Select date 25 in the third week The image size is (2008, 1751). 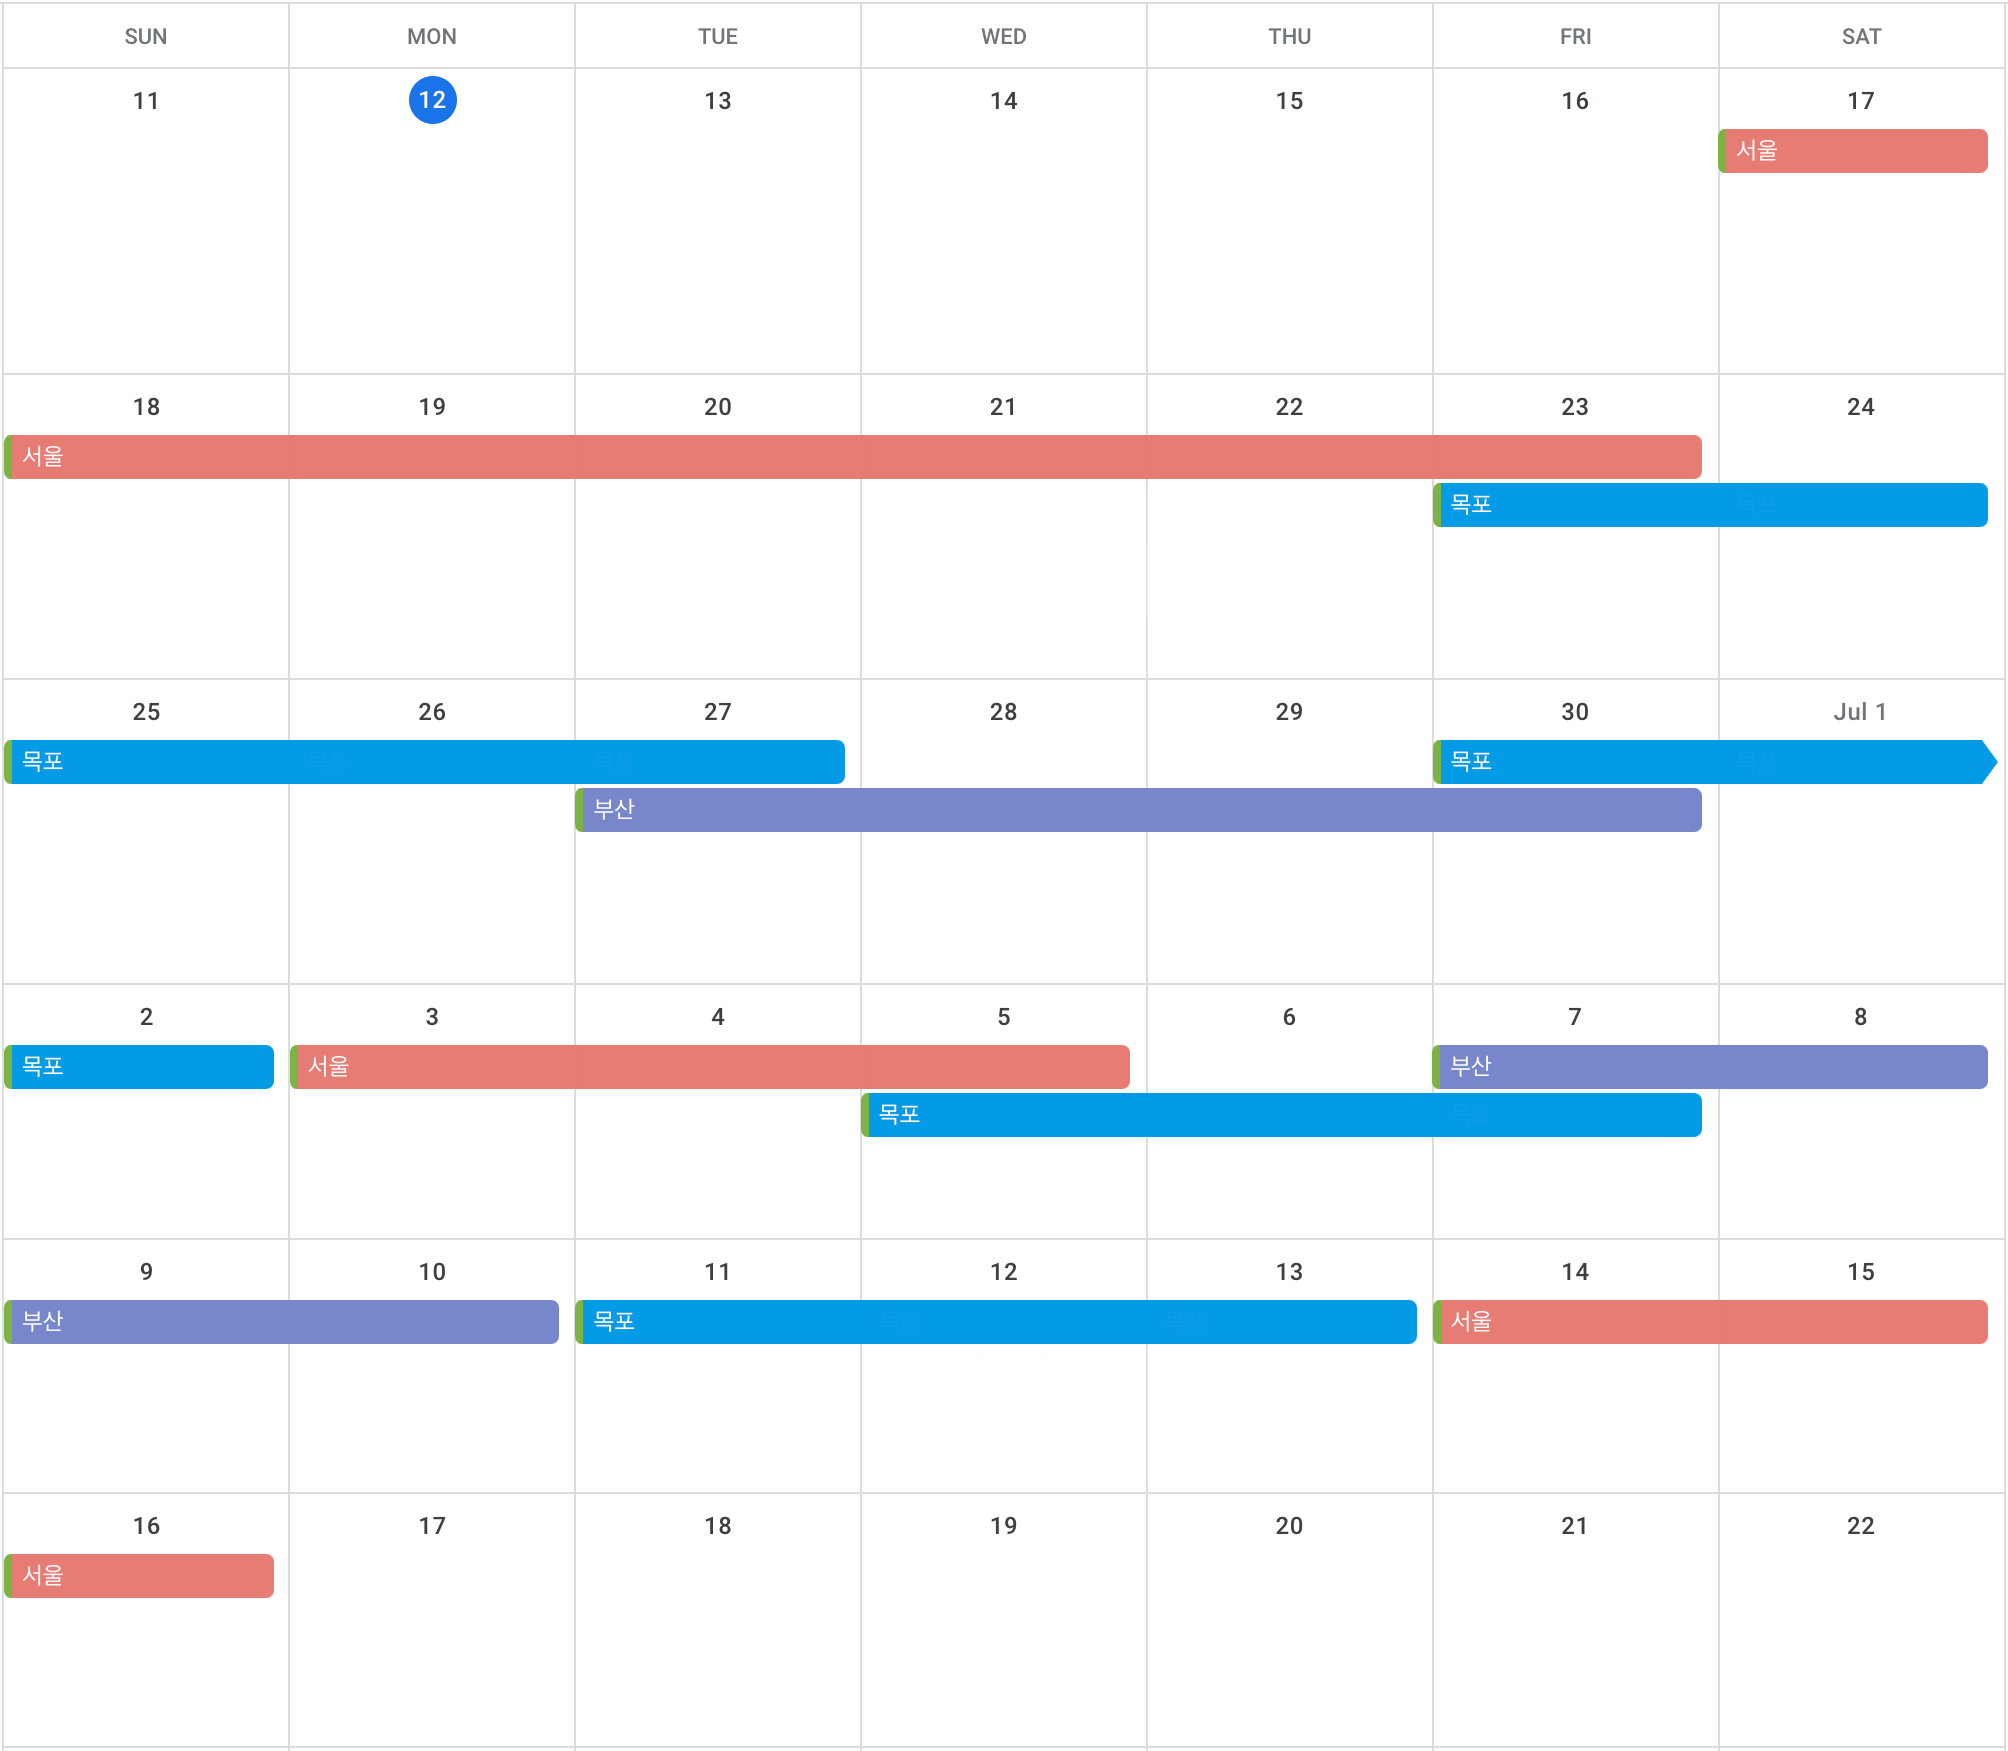pos(146,712)
